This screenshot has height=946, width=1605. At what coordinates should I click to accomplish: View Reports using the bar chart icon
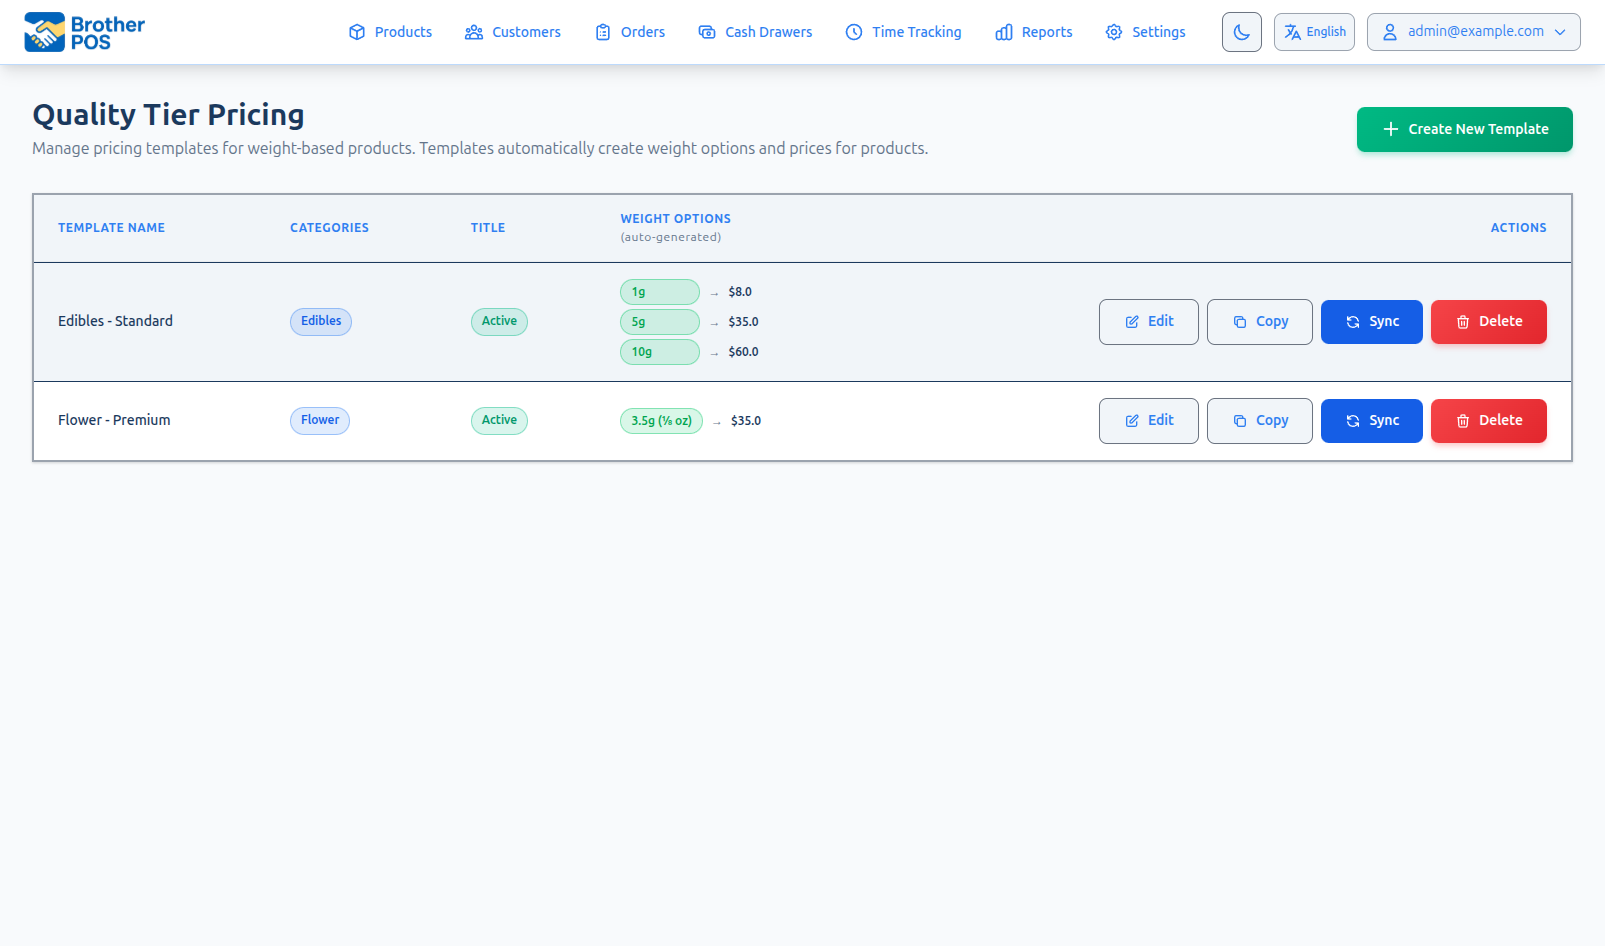point(1004,32)
